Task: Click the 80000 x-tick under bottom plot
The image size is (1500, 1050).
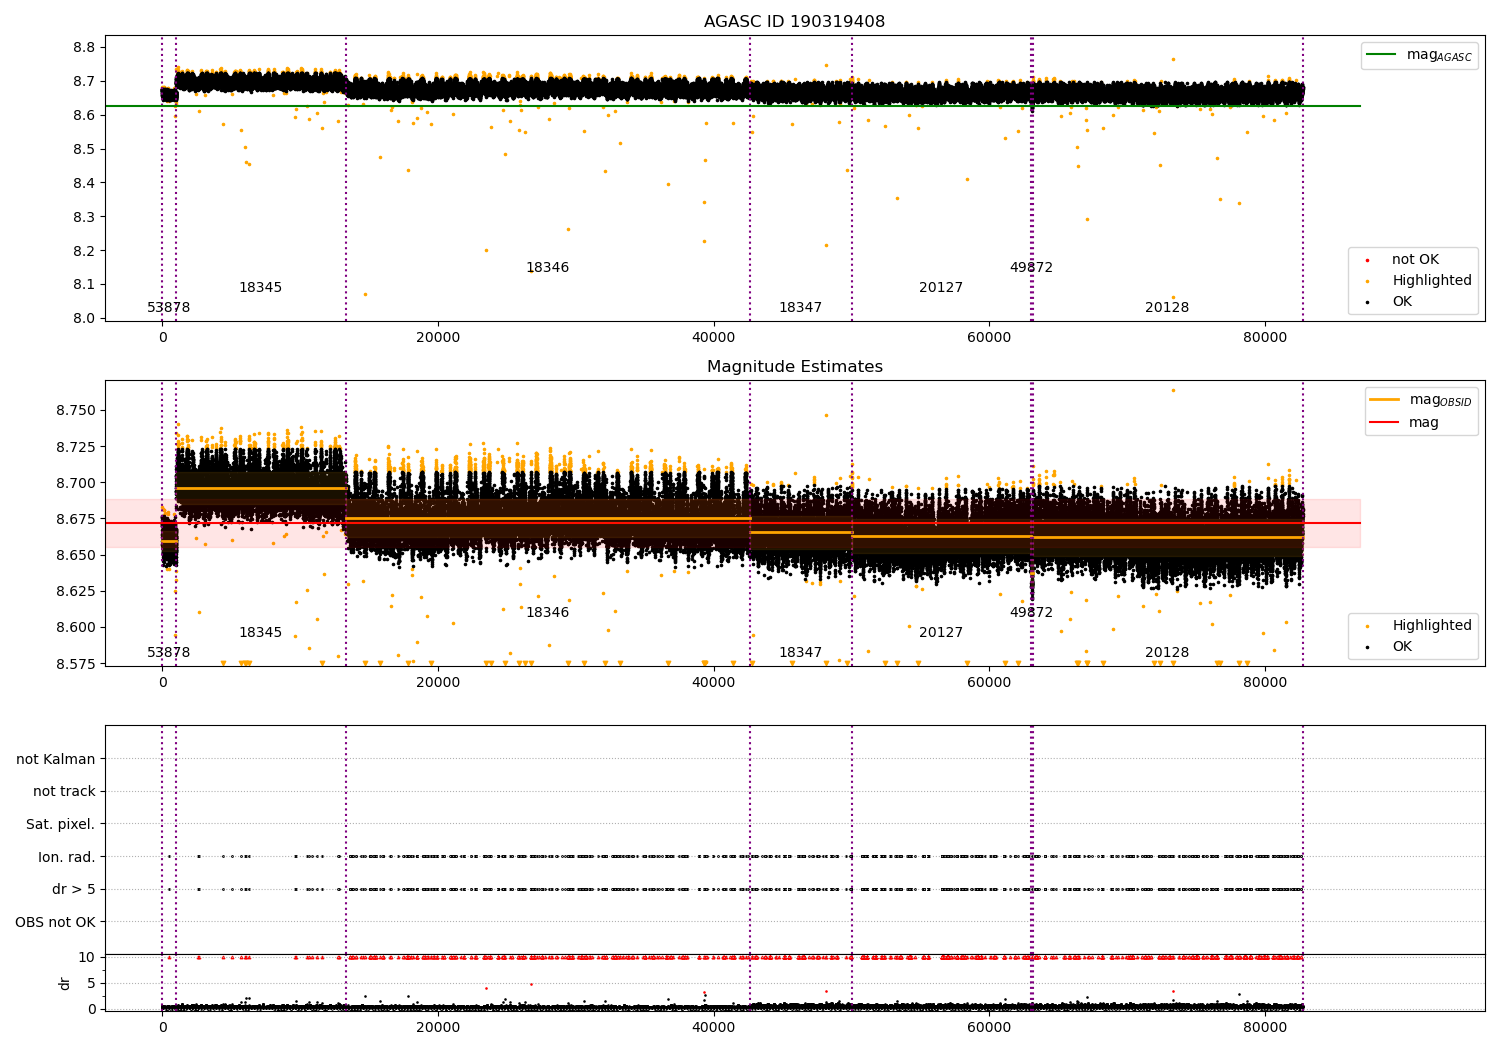Action: pyautogui.click(x=1264, y=1028)
